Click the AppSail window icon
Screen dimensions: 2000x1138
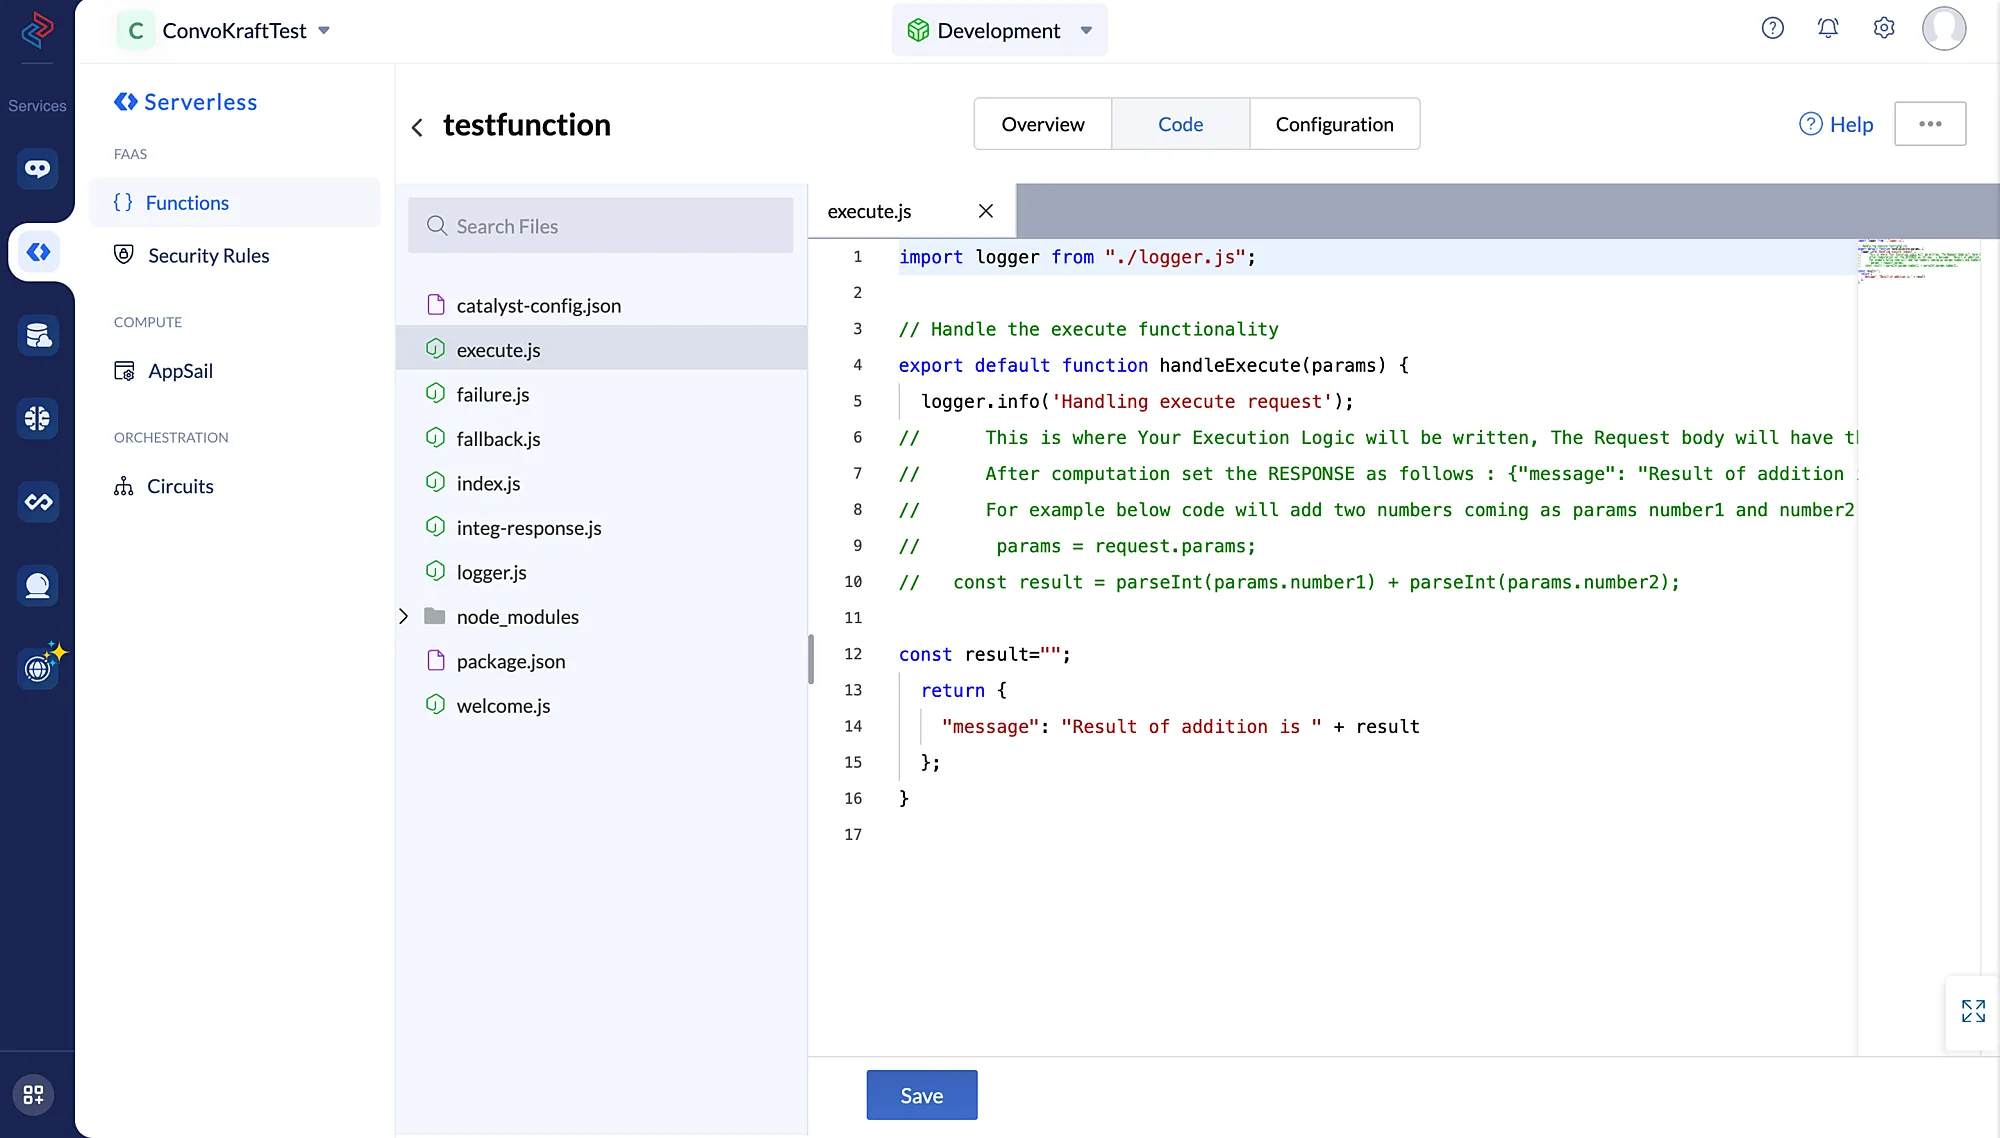tap(124, 371)
